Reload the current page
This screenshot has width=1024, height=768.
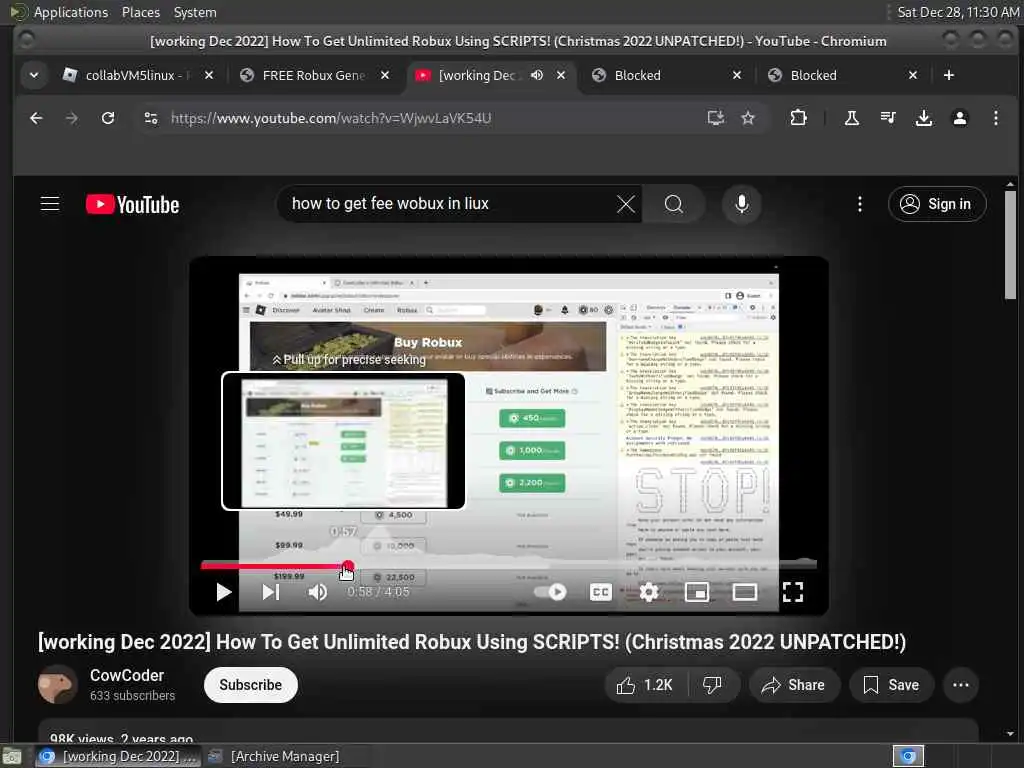(x=108, y=118)
